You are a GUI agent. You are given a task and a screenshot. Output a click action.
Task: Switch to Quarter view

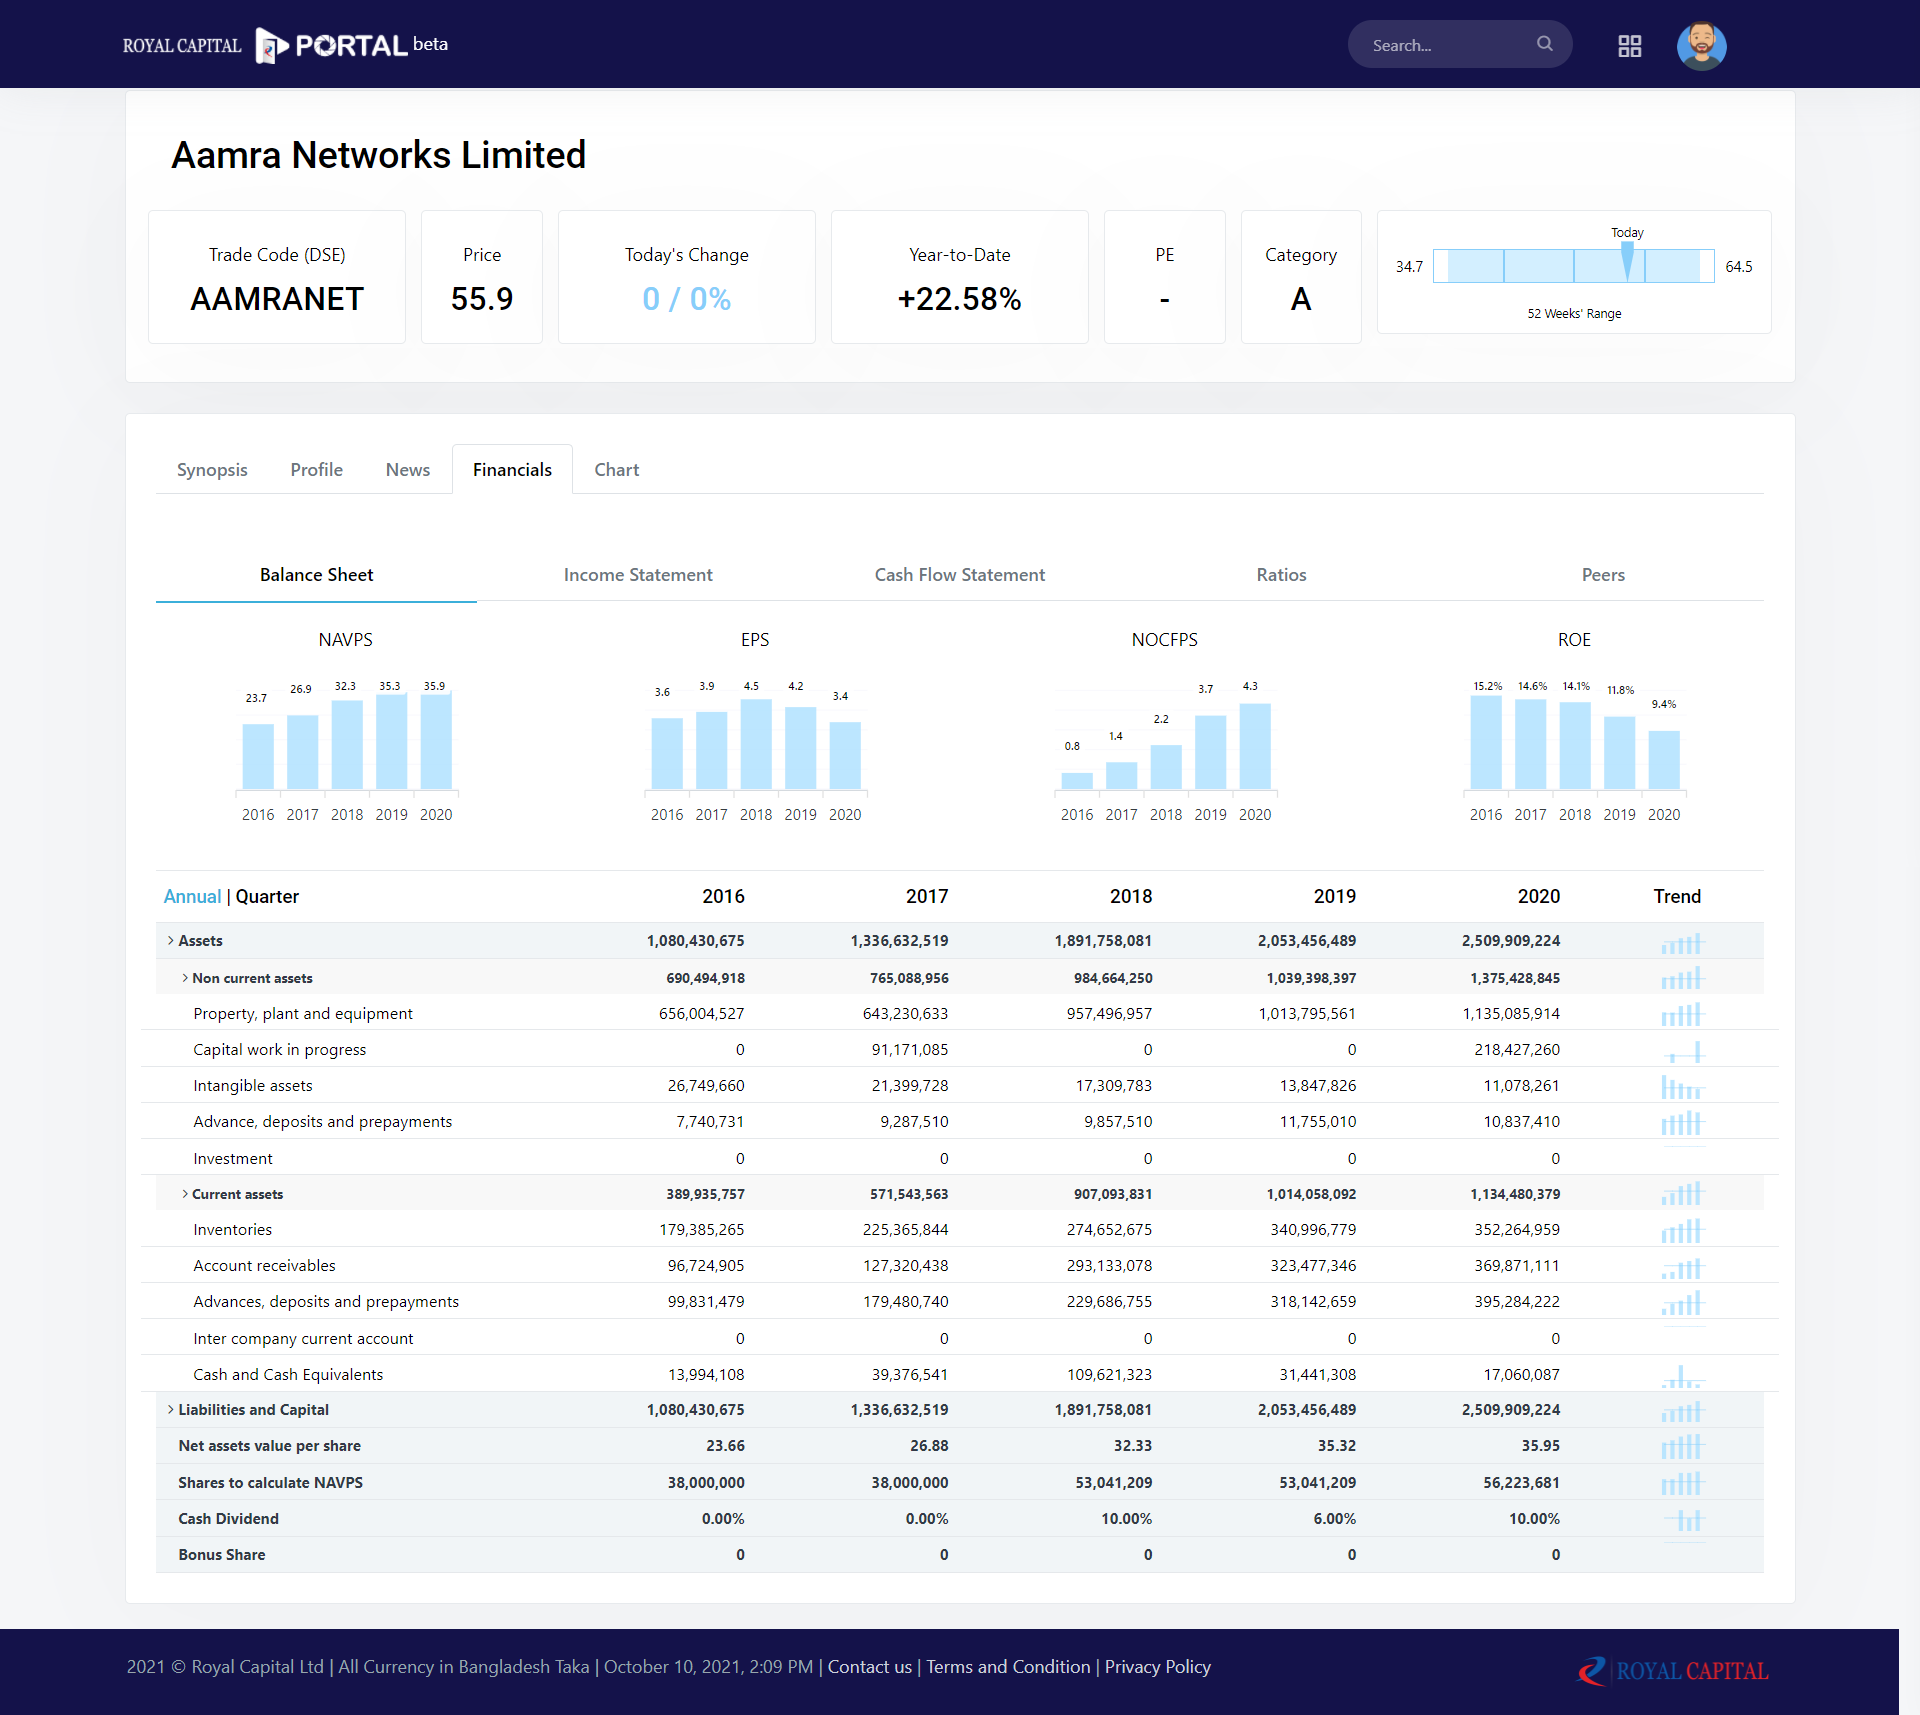click(x=267, y=897)
